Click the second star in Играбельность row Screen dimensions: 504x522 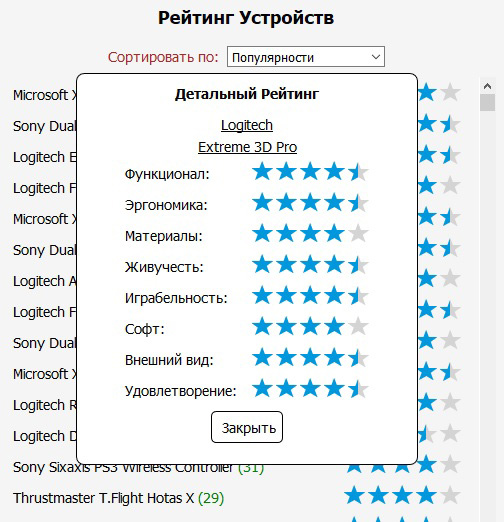point(286,296)
